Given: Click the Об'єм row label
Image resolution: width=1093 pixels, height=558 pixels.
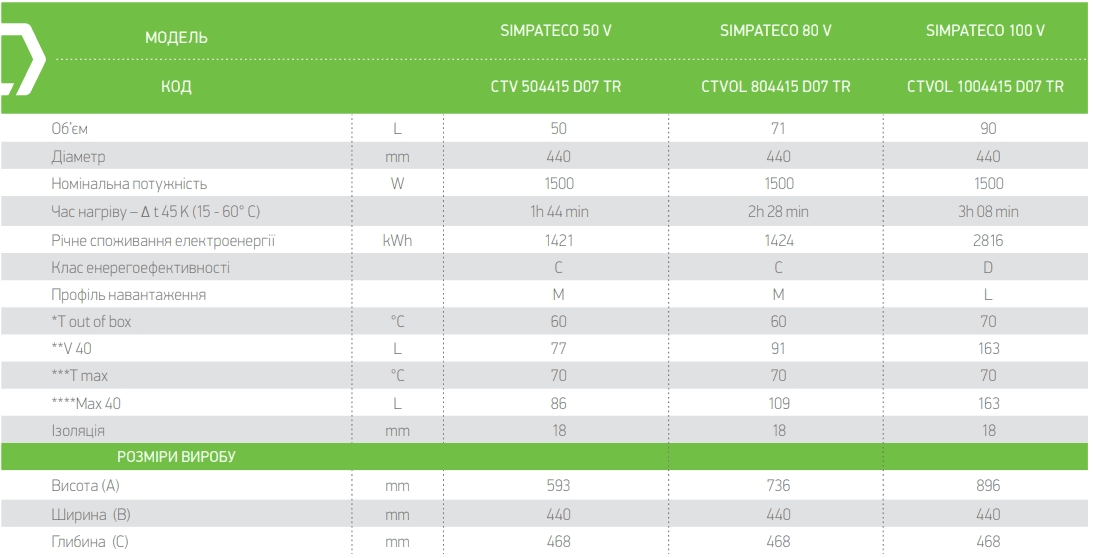Looking at the screenshot, I should click(x=70, y=128).
